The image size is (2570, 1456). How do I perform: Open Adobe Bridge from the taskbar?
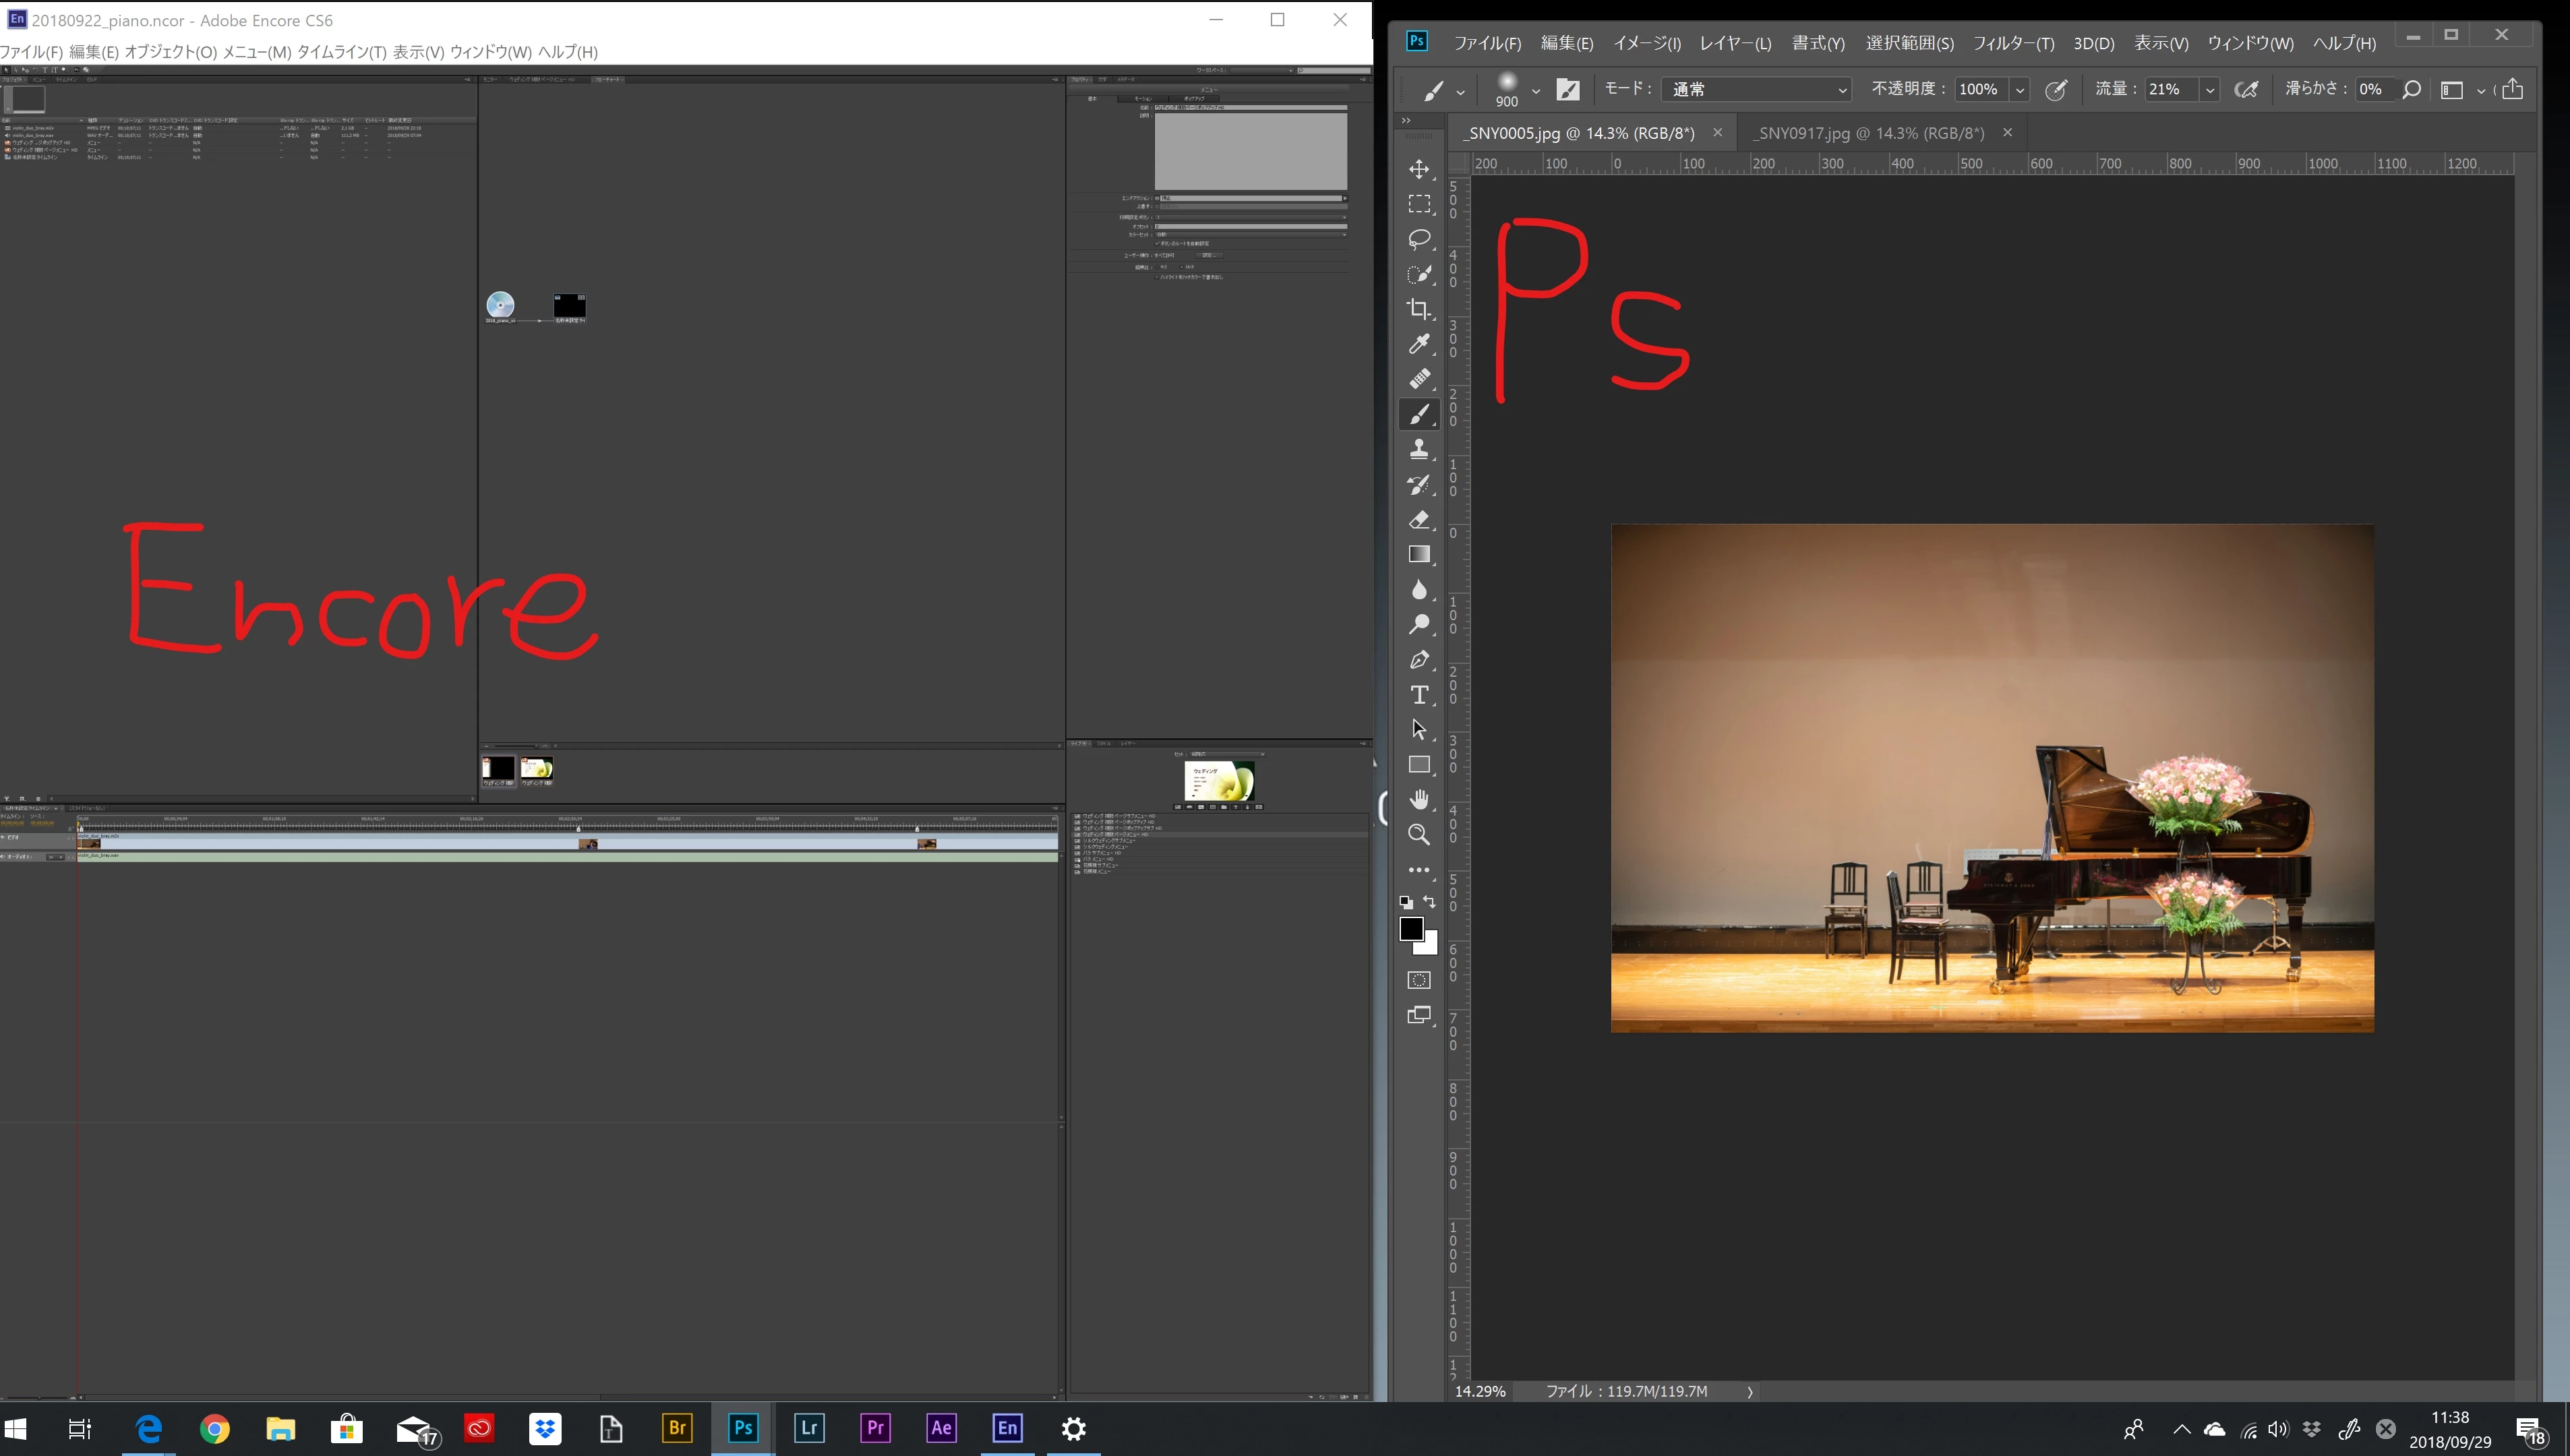(x=677, y=1428)
